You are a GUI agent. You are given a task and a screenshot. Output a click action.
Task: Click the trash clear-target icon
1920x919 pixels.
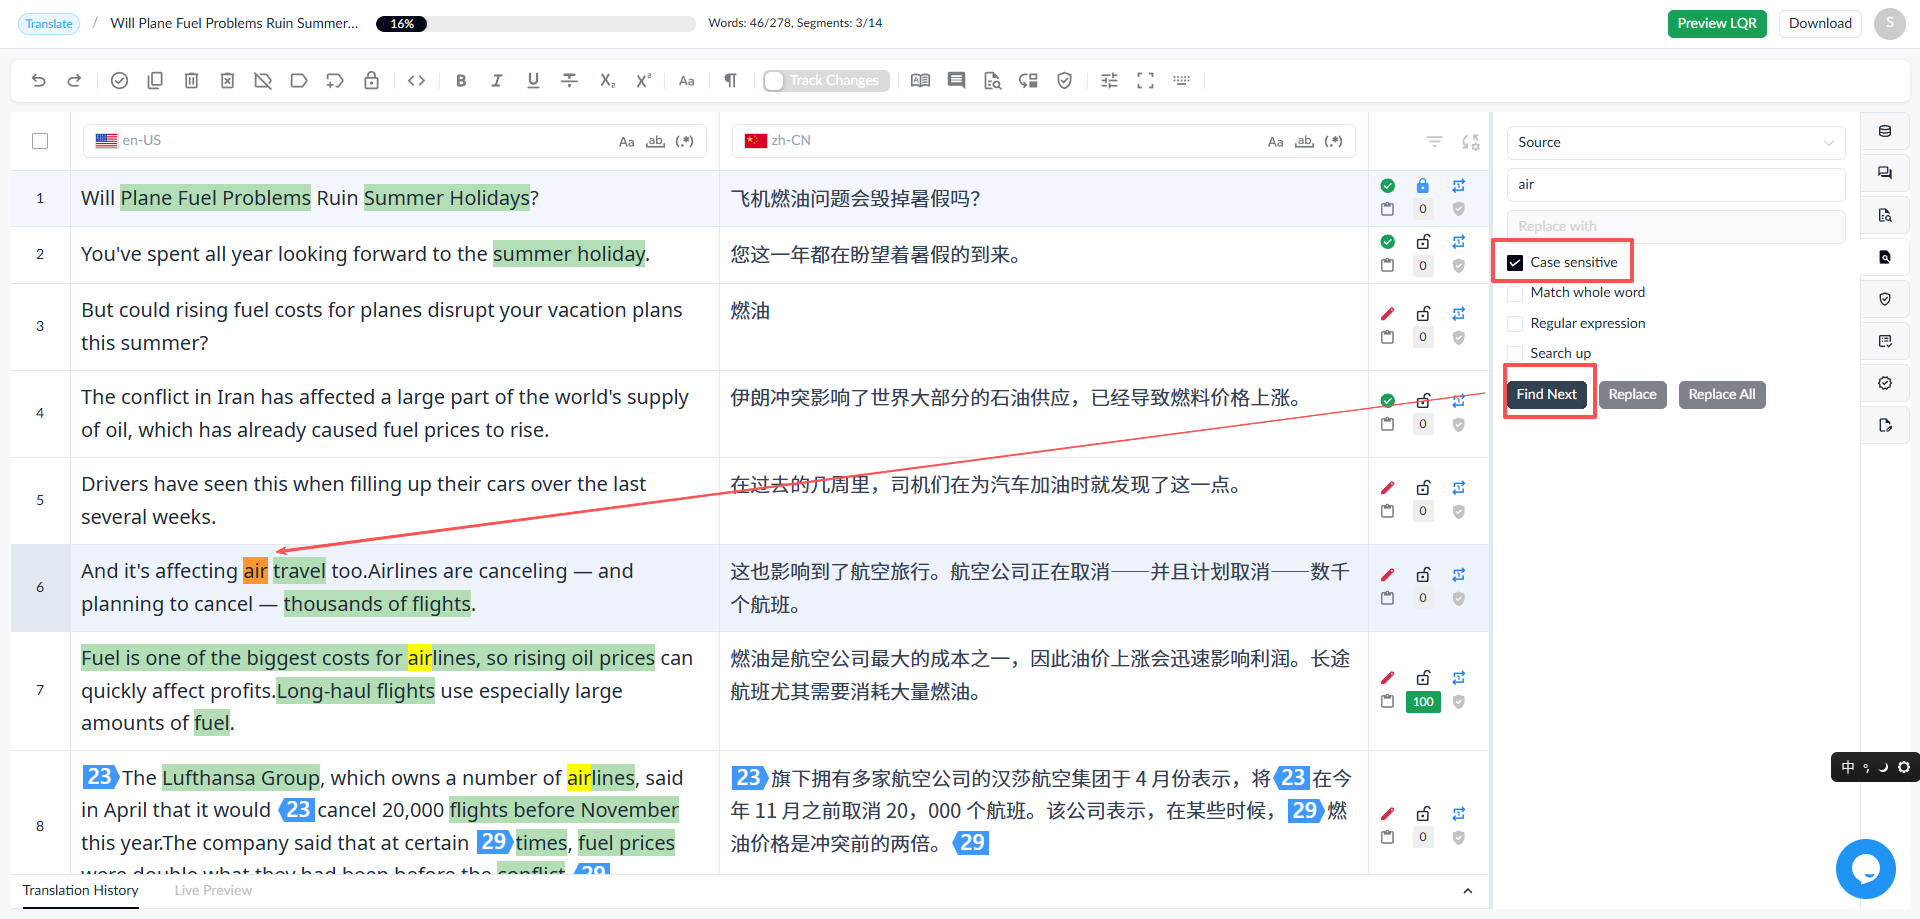[191, 81]
